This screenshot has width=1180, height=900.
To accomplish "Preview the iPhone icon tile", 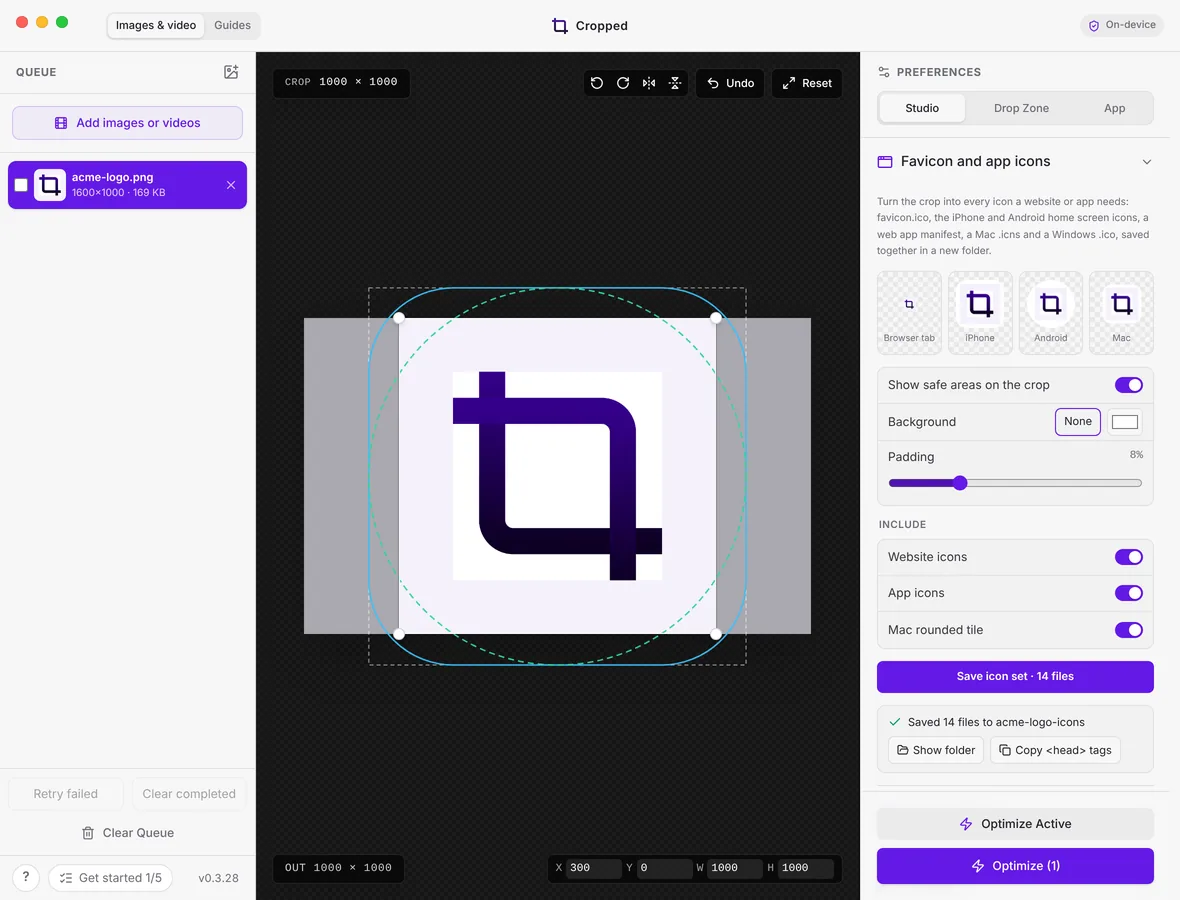I will [x=980, y=312].
